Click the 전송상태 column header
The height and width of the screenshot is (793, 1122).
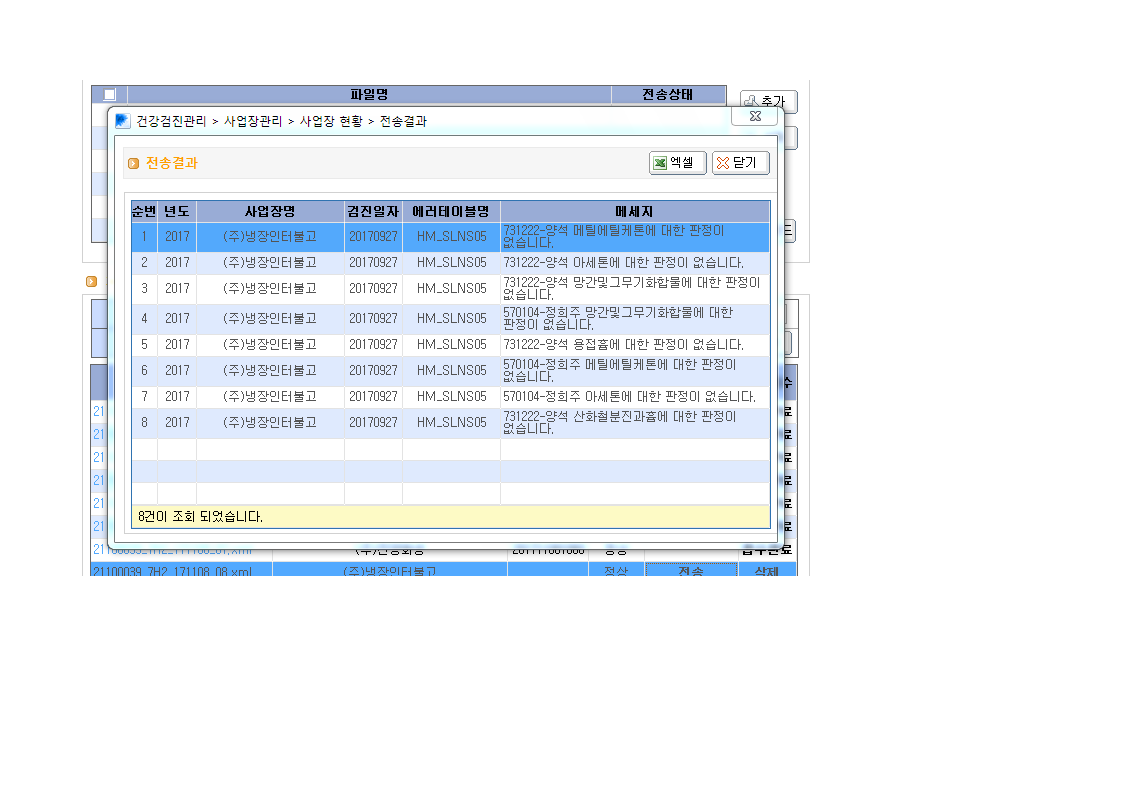point(668,94)
